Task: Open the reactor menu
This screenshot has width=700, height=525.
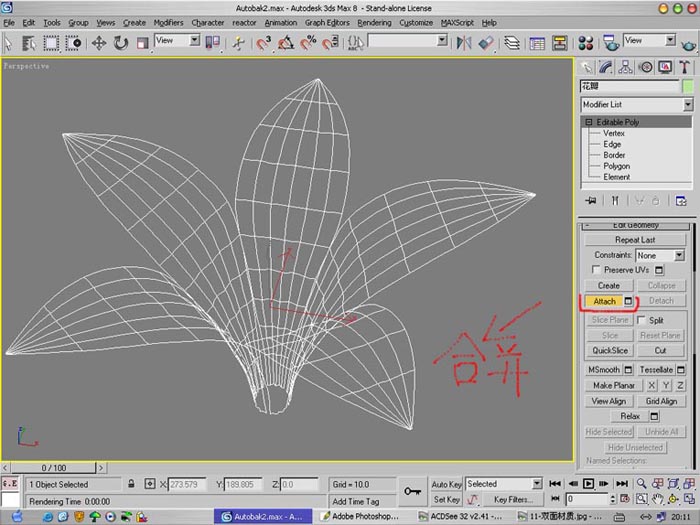Action: point(244,22)
